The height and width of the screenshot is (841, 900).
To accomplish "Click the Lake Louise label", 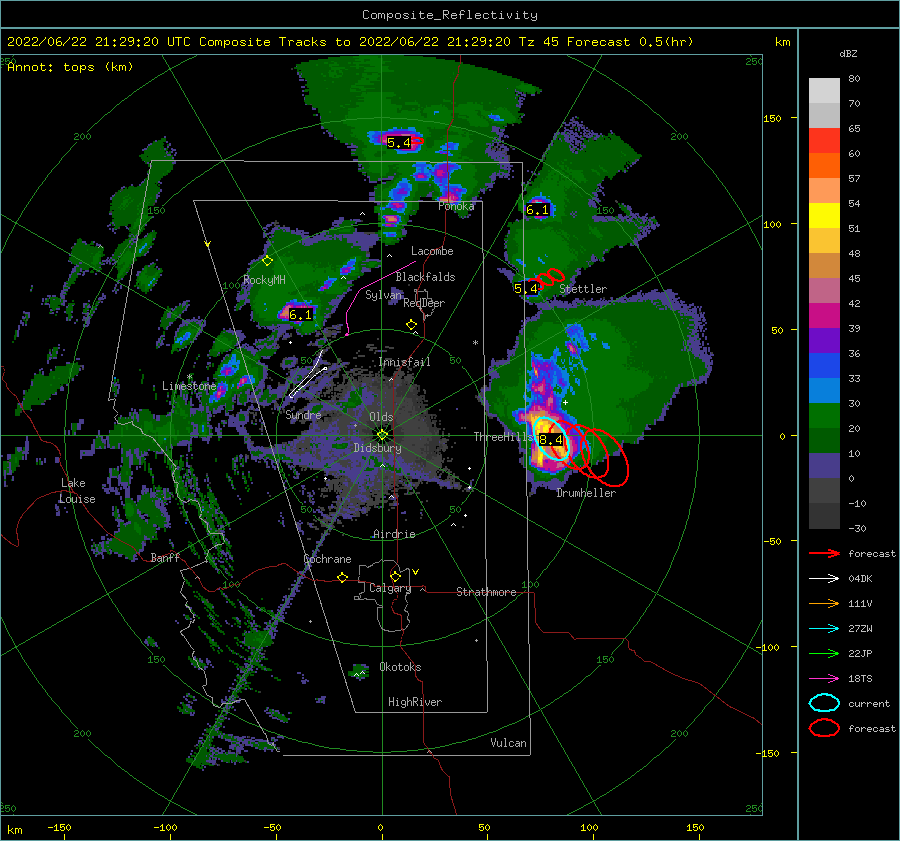I will 78,491.
